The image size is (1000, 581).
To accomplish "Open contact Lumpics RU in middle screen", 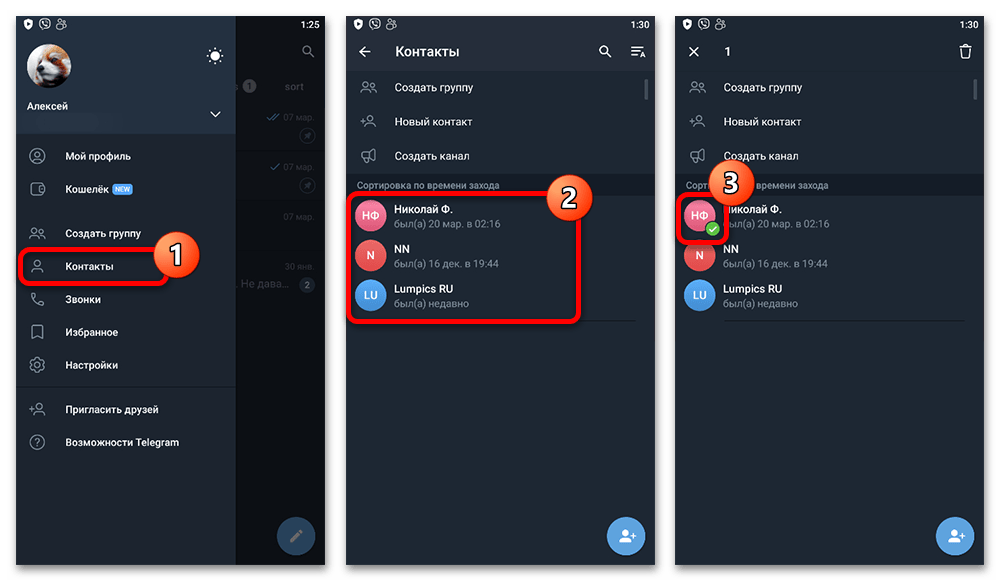I will click(500, 296).
